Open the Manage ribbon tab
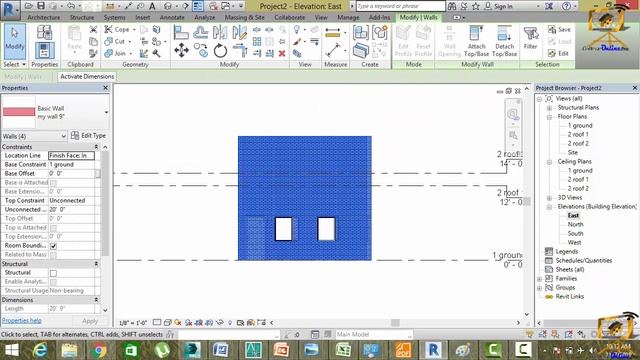This screenshot has width=640, height=360. 348,18
